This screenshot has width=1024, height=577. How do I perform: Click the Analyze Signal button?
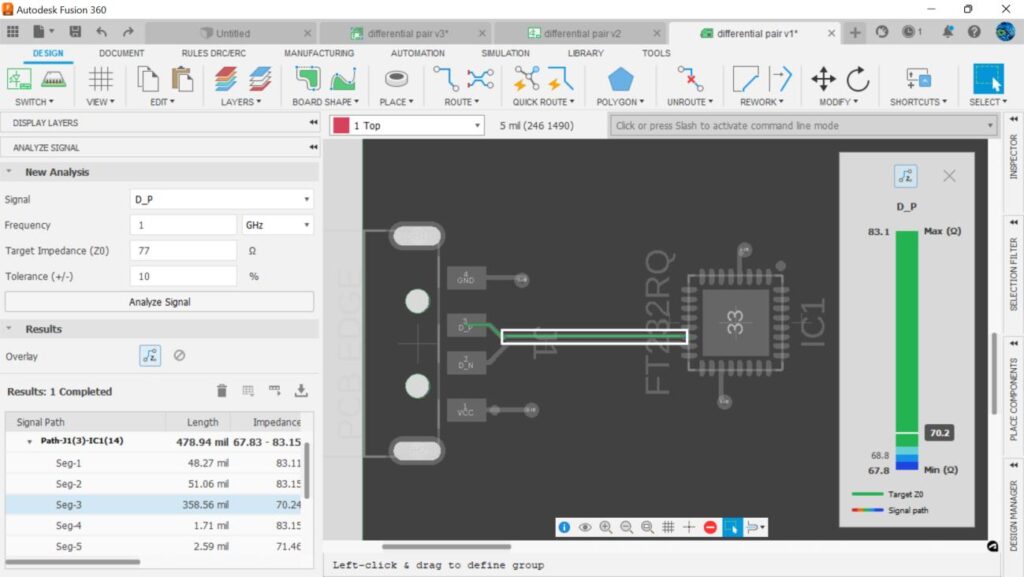(159, 301)
